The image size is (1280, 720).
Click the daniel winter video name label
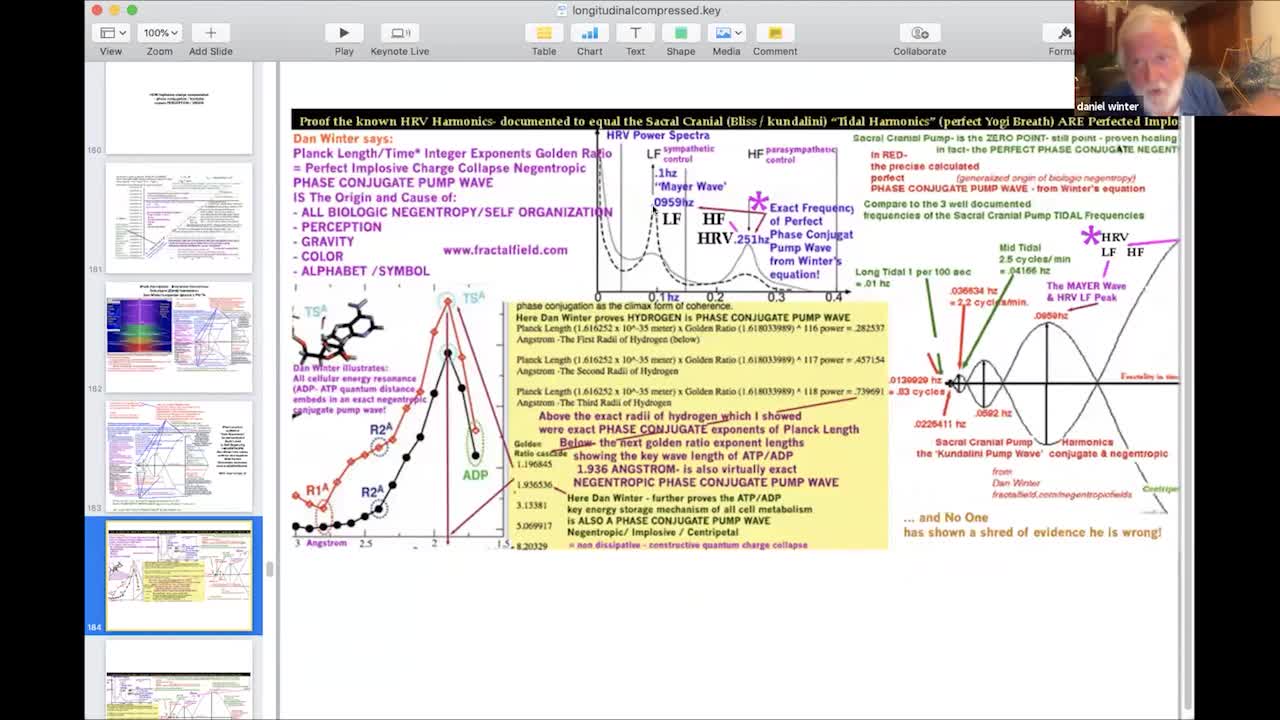click(x=1107, y=106)
